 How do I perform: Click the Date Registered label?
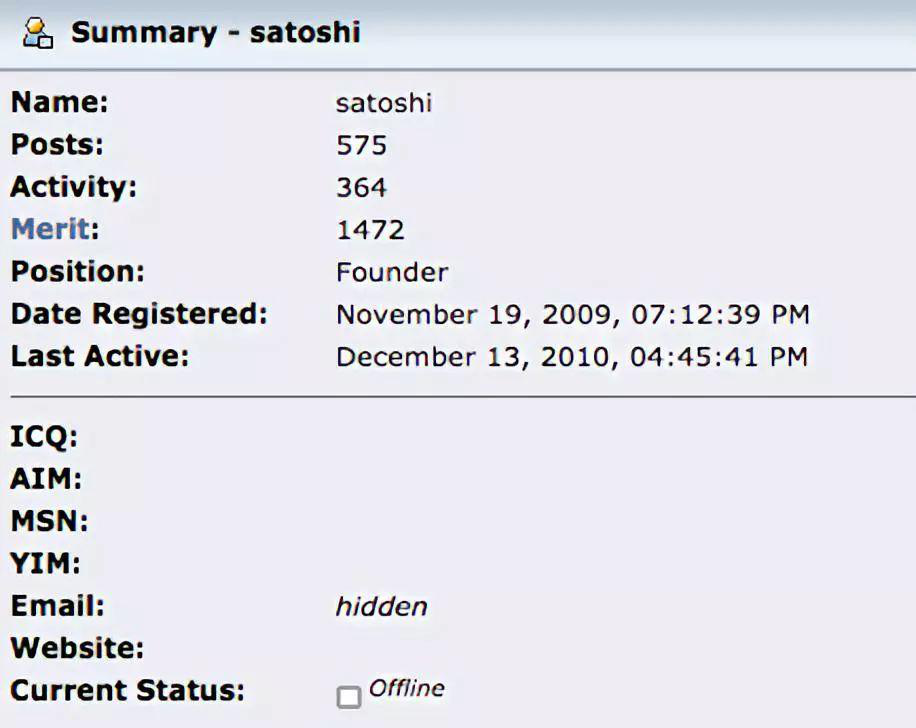(139, 314)
